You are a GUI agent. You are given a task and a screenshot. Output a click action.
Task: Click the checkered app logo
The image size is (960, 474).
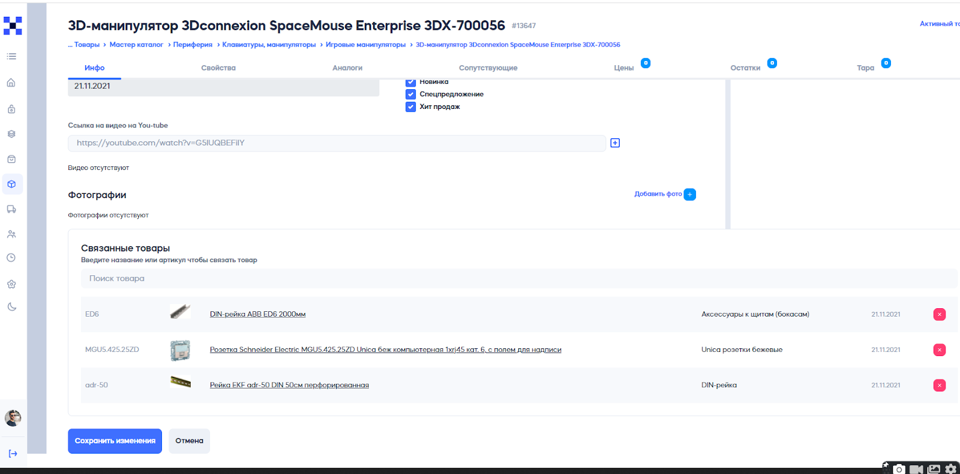[12, 26]
